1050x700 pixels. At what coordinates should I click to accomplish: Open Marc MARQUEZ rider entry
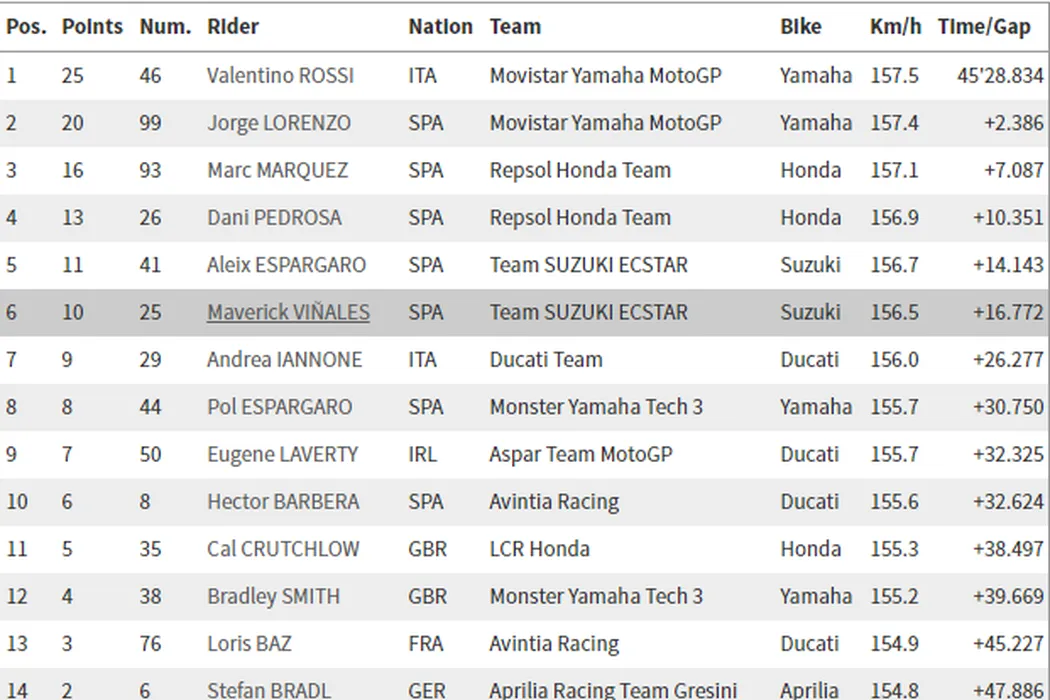click(x=277, y=171)
